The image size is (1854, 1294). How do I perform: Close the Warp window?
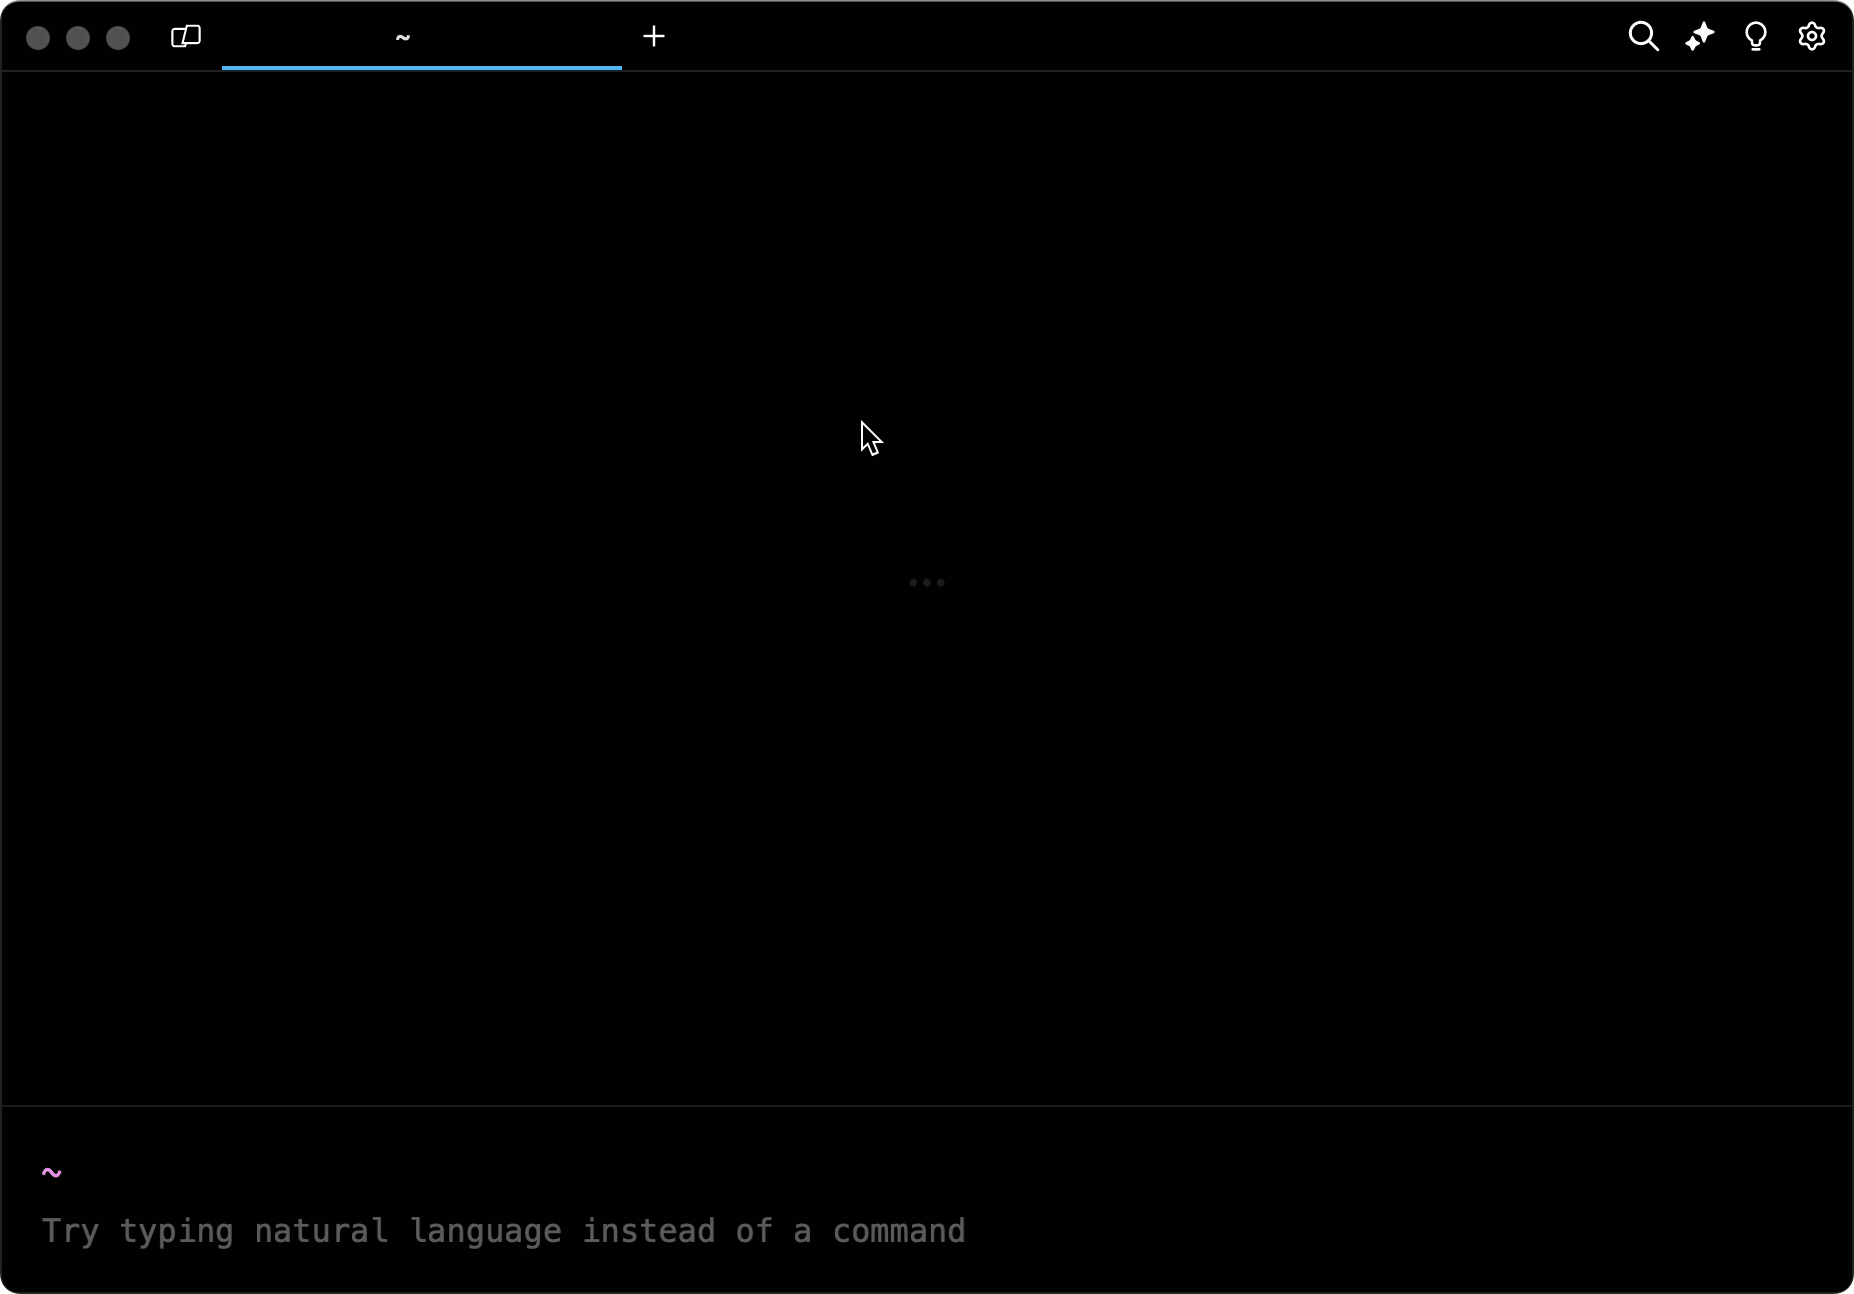38,38
